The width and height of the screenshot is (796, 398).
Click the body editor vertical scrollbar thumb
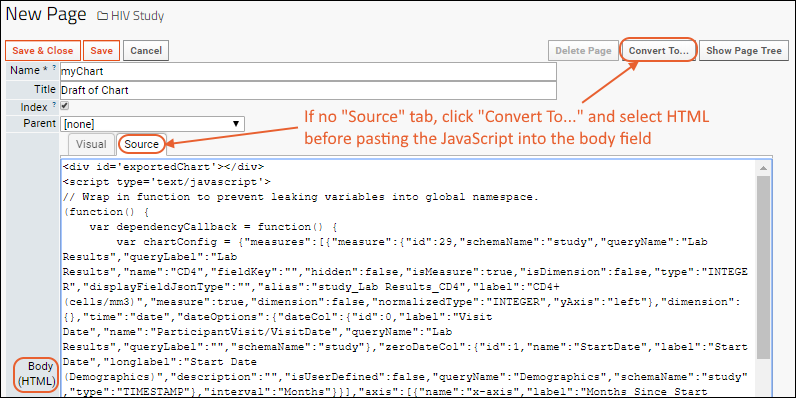click(763, 267)
